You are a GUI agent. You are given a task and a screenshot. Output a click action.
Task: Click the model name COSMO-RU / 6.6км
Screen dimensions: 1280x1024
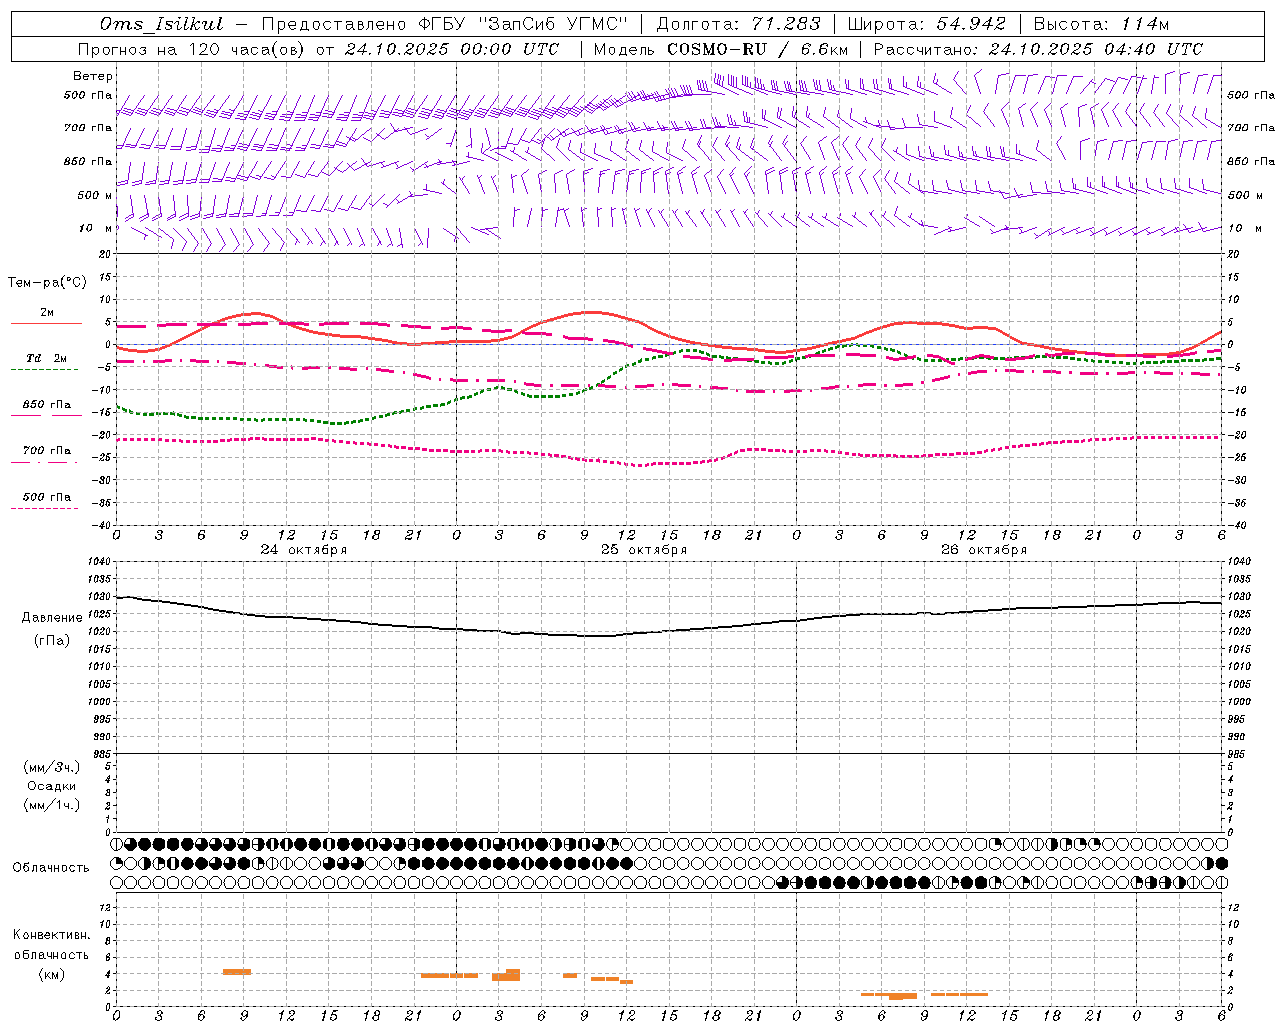coord(757,49)
